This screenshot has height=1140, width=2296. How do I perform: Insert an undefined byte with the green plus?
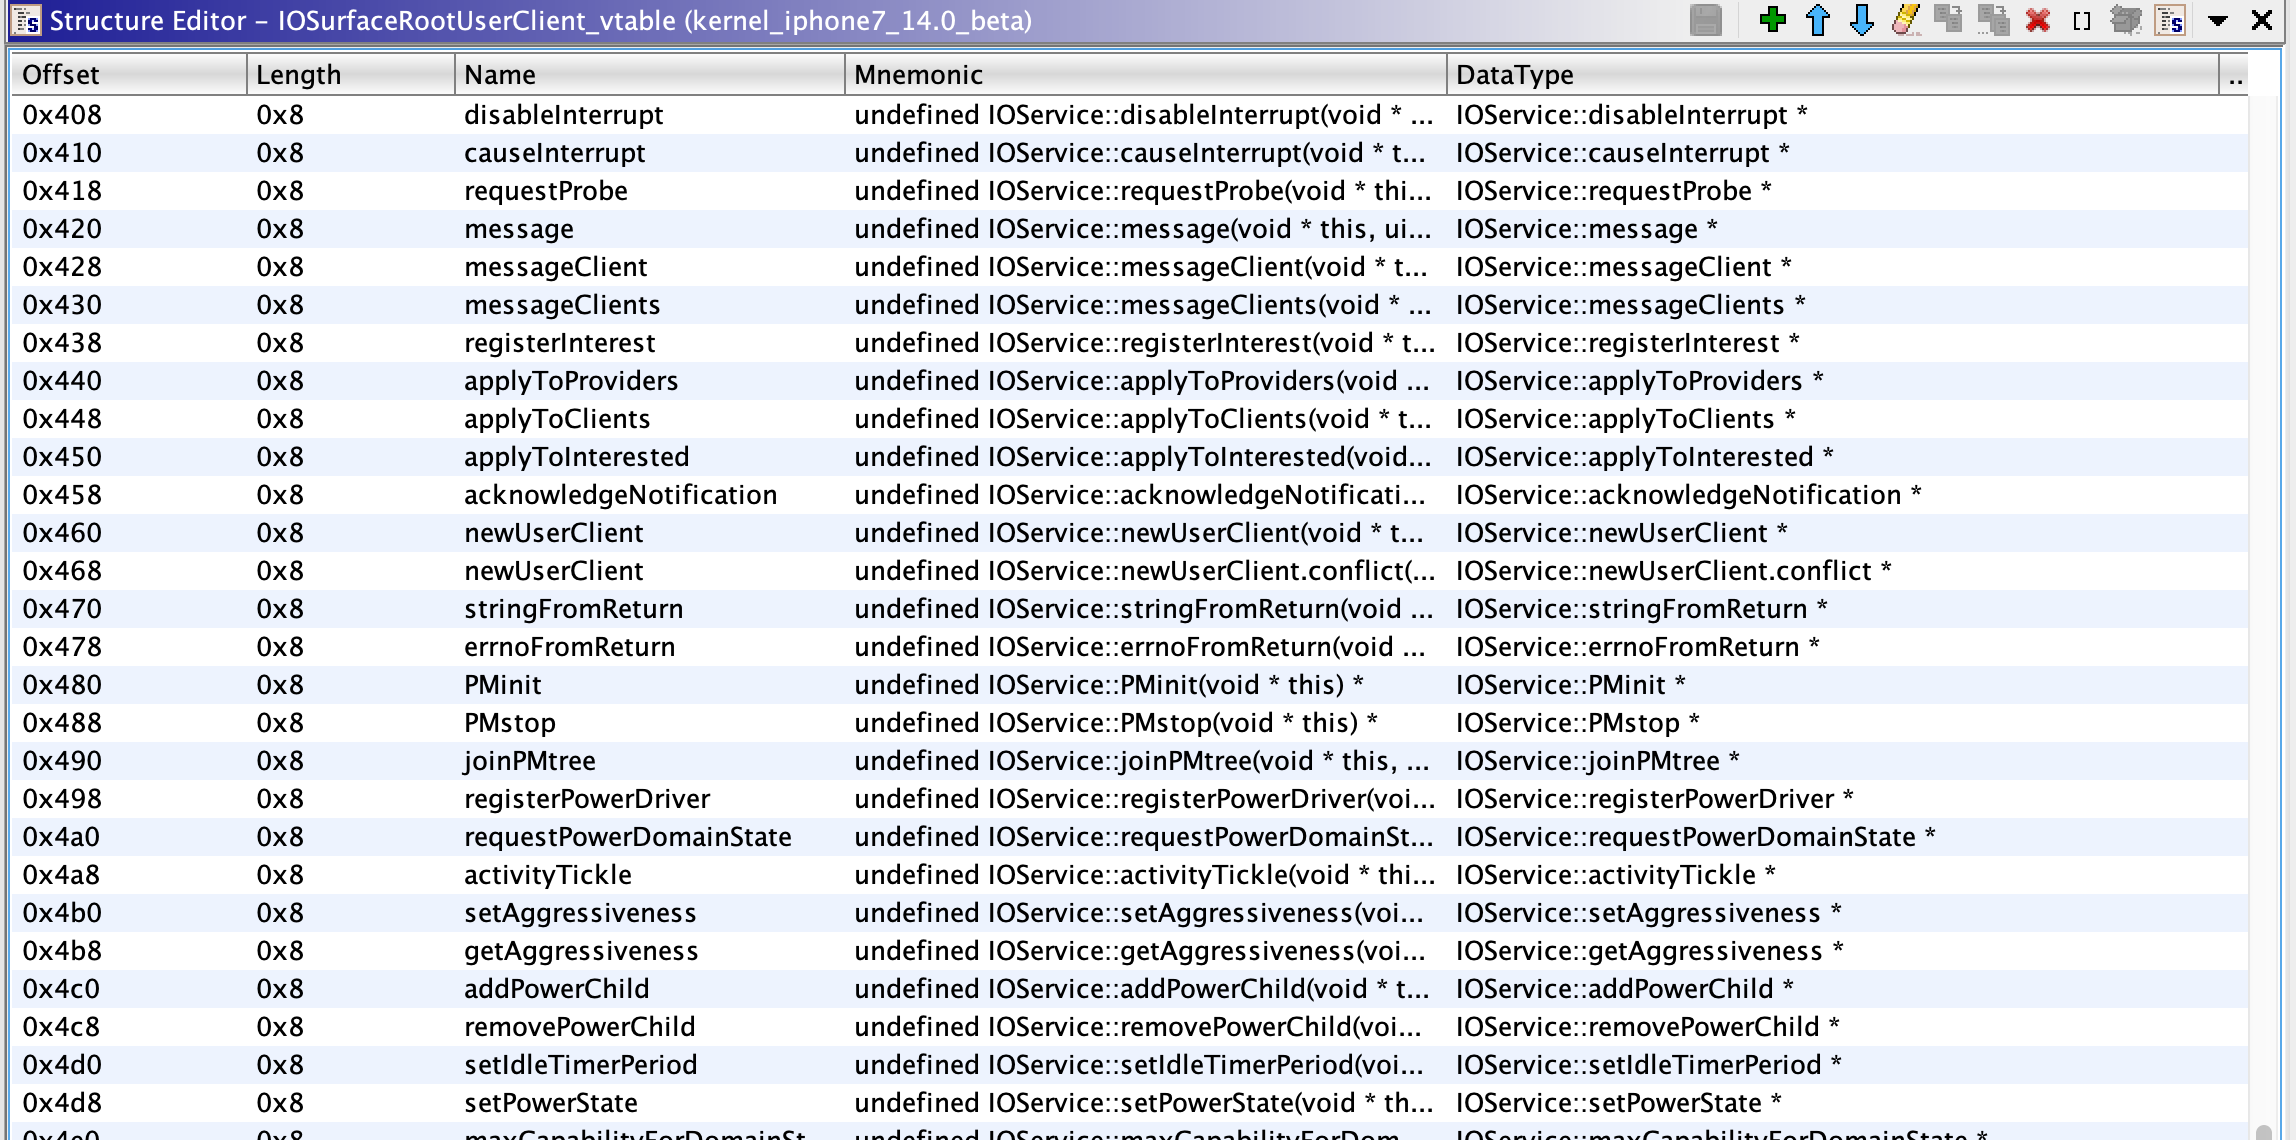[x=1771, y=20]
